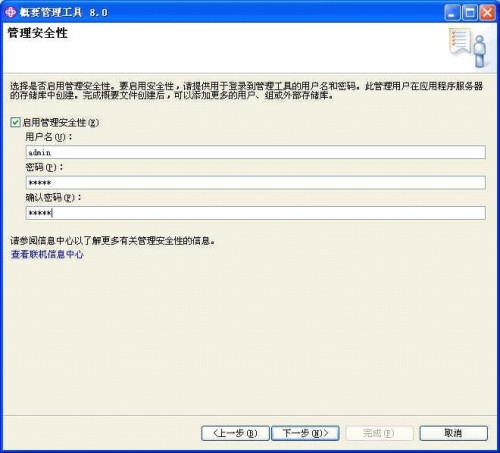The image size is (500, 453).
Task: Focus the 用户名 field containing admin
Action: (255, 152)
